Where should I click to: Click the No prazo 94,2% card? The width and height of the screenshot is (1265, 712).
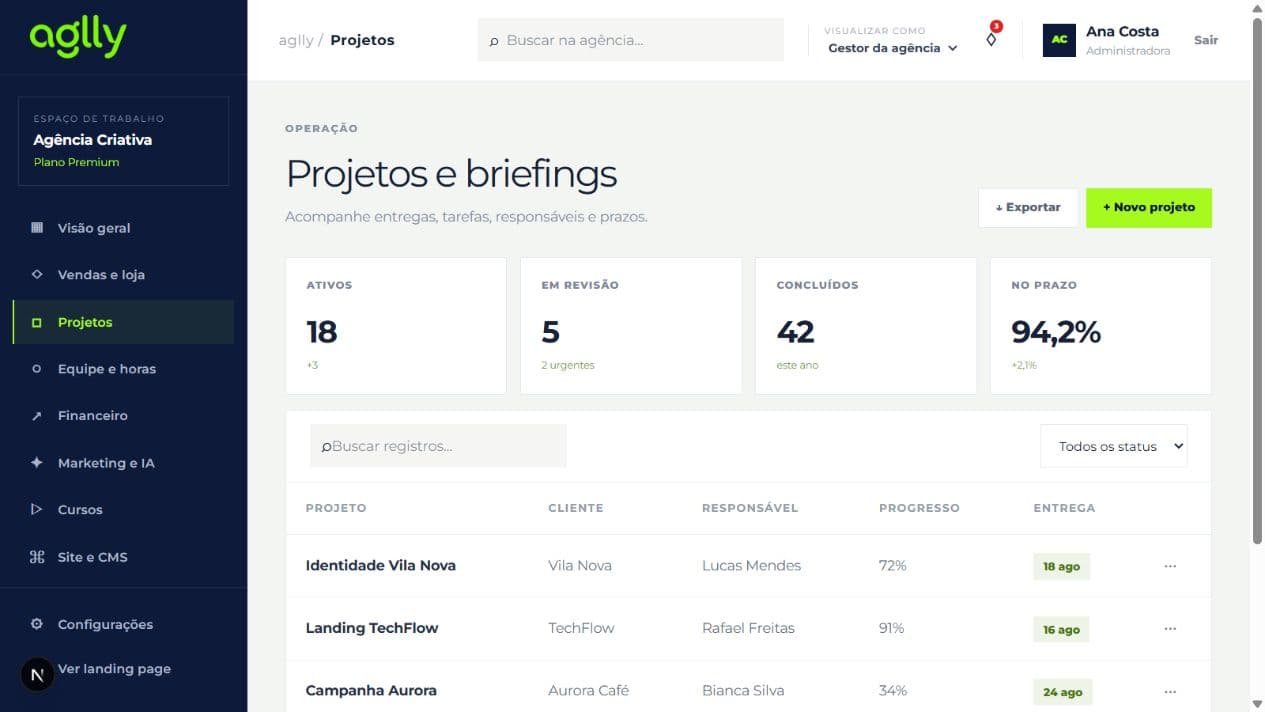tap(1101, 326)
